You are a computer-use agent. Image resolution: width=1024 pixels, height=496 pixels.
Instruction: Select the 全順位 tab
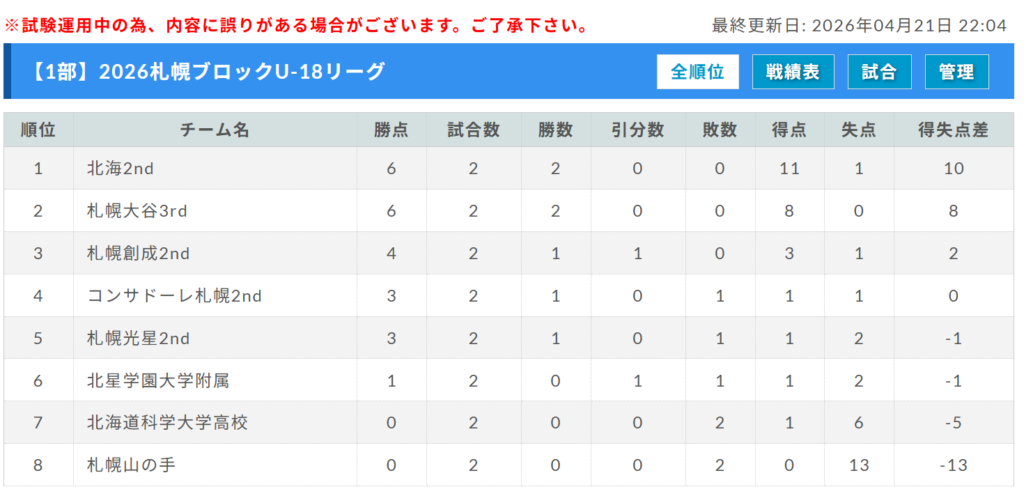pos(697,72)
